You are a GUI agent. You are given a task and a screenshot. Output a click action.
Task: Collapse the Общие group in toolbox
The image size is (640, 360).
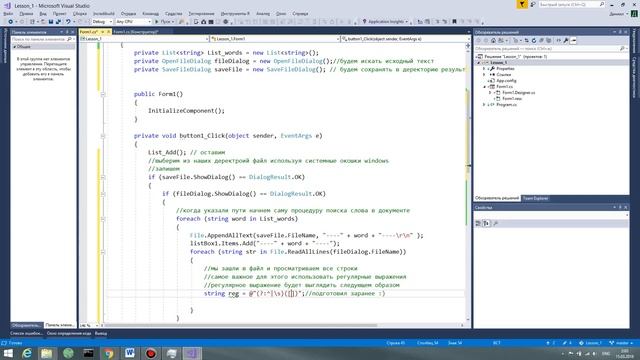[15, 47]
